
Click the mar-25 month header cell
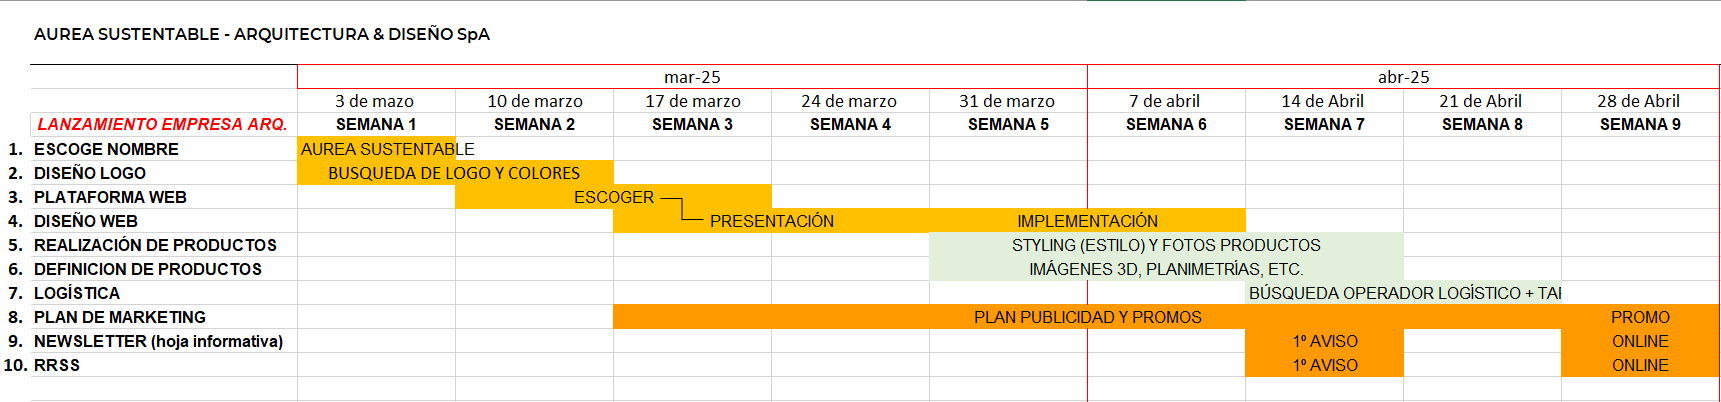pyautogui.click(x=692, y=77)
